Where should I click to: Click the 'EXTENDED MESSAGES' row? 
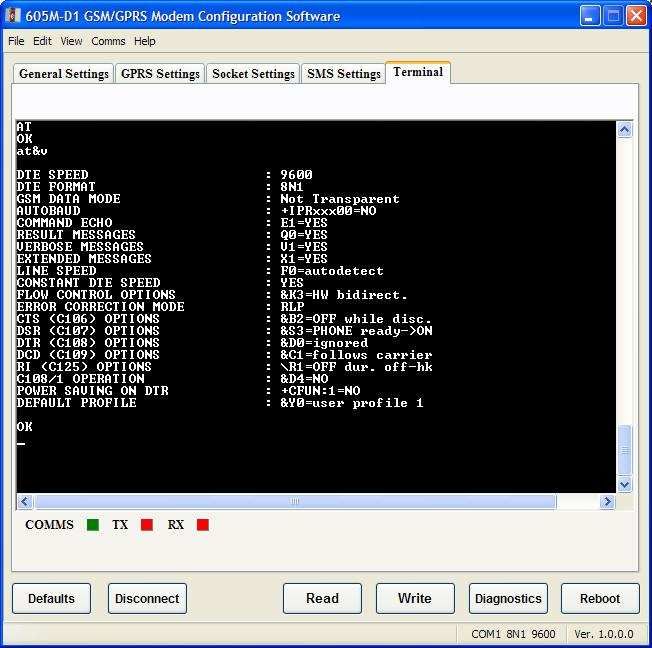pyautogui.click(x=172, y=259)
